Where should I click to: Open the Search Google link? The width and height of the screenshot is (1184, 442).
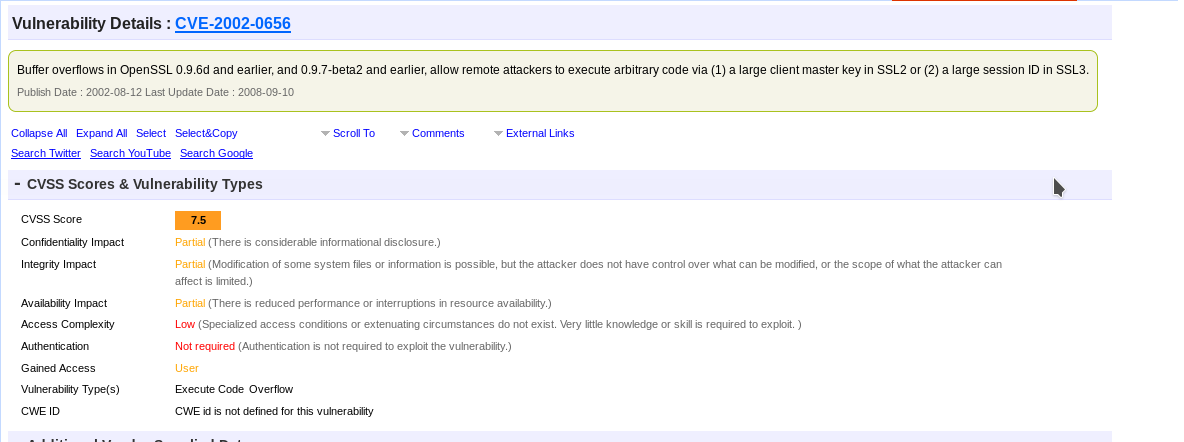click(x=217, y=153)
